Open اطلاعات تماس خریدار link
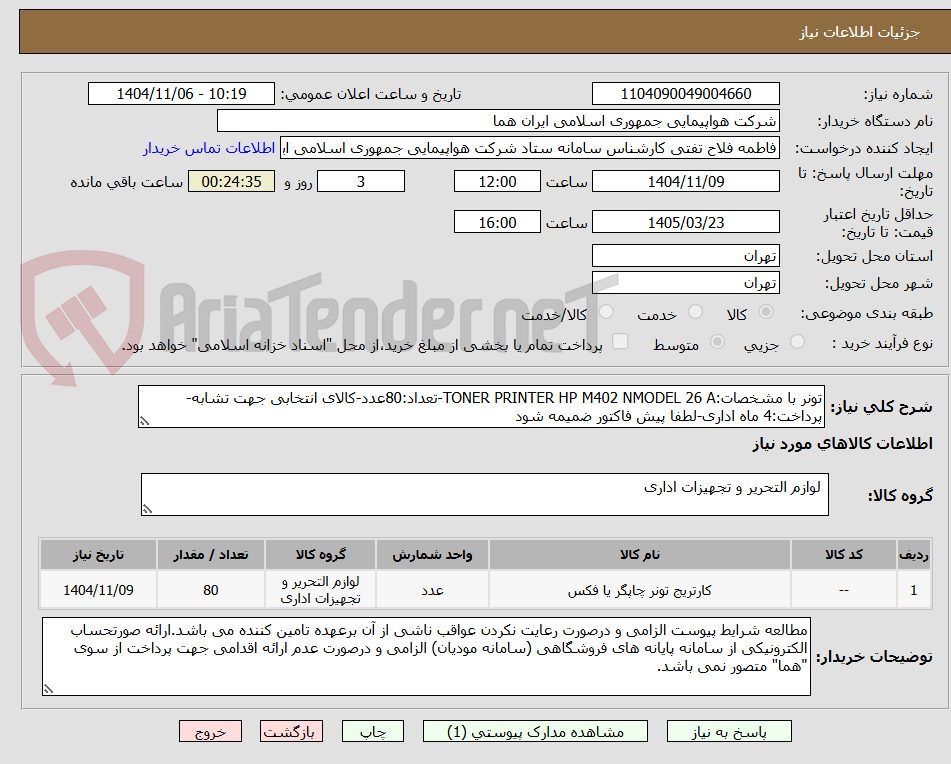This screenshot has height=764, width=951. click(x=209, y=149)
